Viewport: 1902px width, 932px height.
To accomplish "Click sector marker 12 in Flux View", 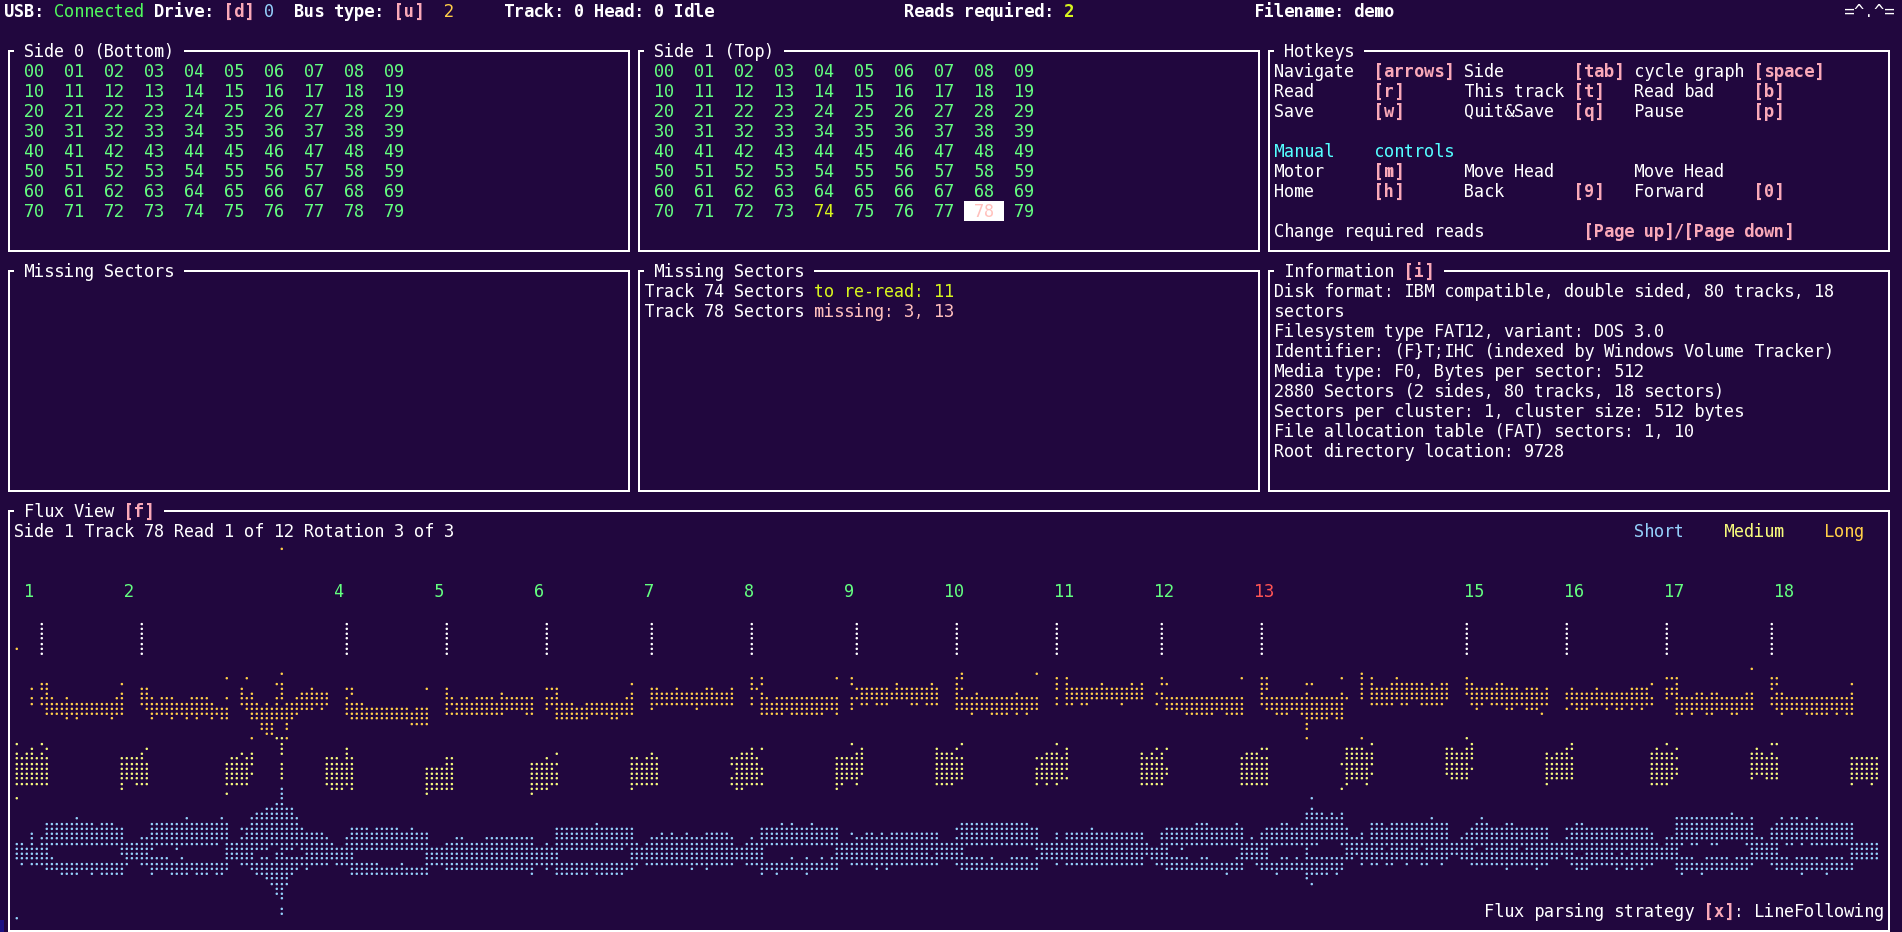I will [1164, 591].
